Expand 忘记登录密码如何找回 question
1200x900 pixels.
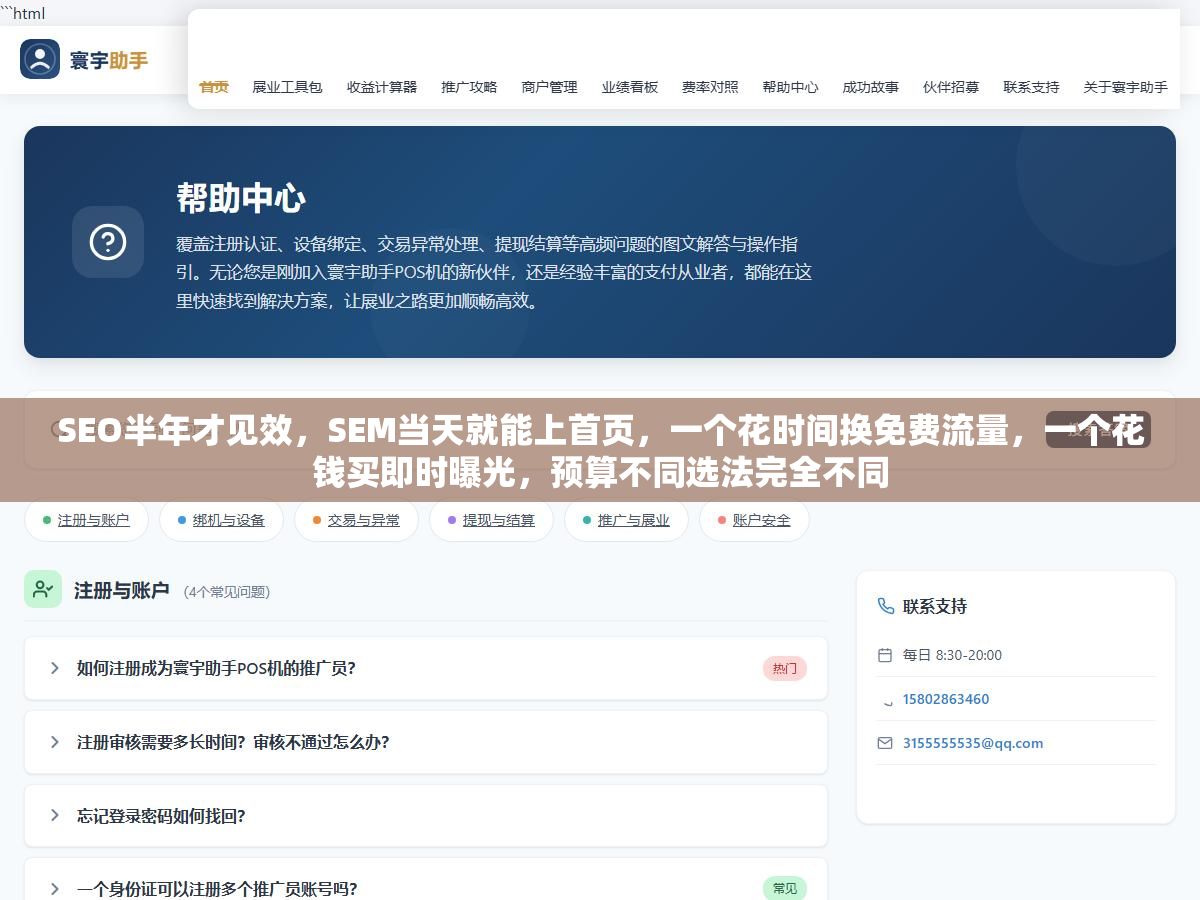[426, 816]
